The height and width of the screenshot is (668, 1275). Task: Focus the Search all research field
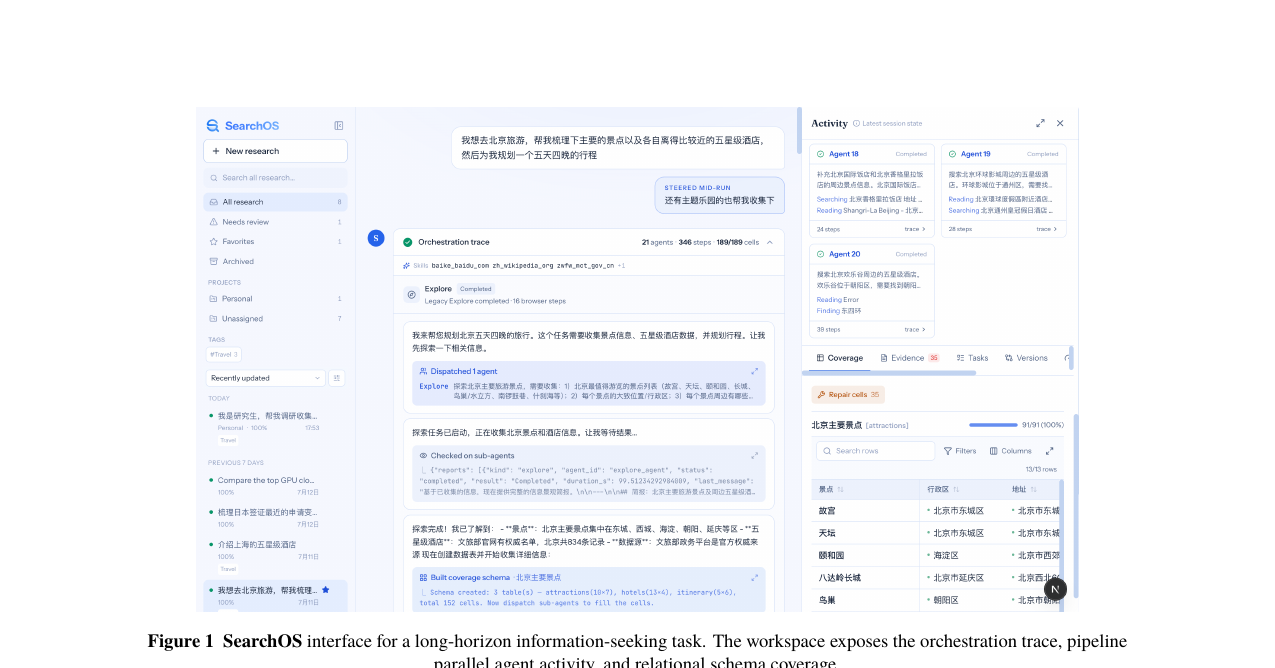point(275,178)
